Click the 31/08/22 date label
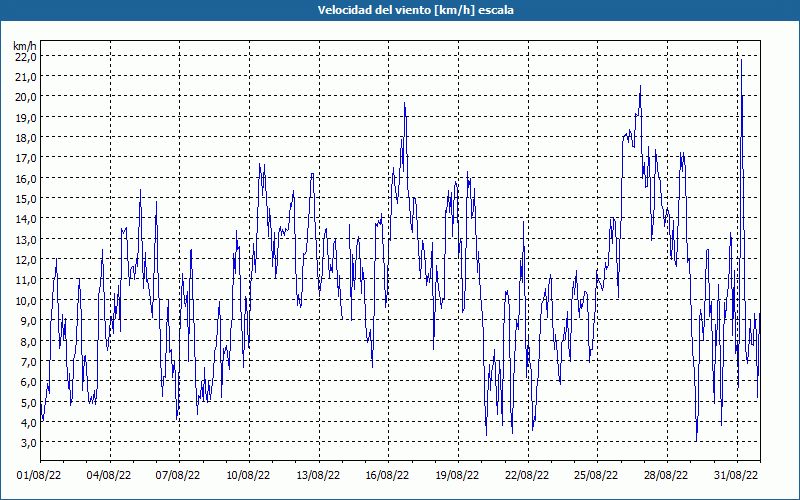This screenshot has height=500, width=800. [736, 476]
